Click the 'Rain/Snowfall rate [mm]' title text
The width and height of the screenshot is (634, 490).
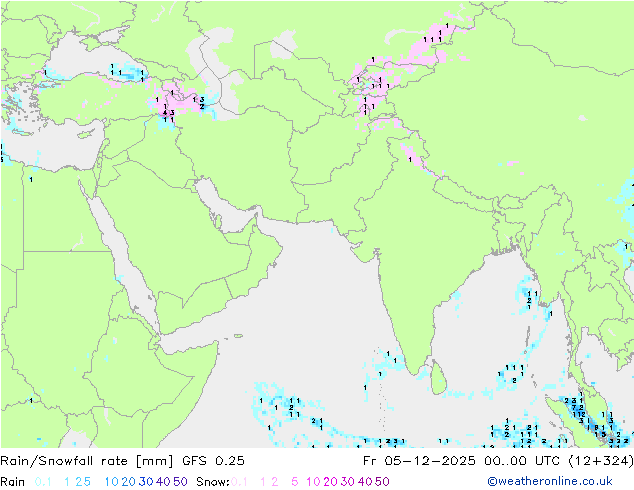click(87, 460)
